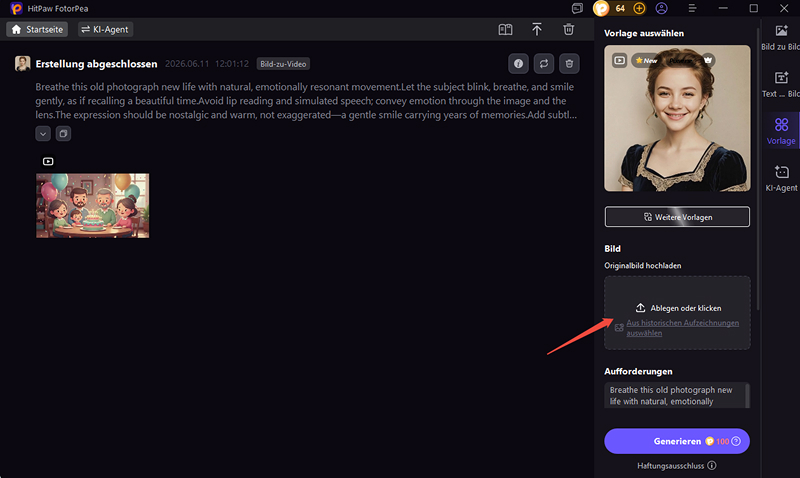Open the Aus historischen Aufzeichnungen auswählen link

pos(683,328)
